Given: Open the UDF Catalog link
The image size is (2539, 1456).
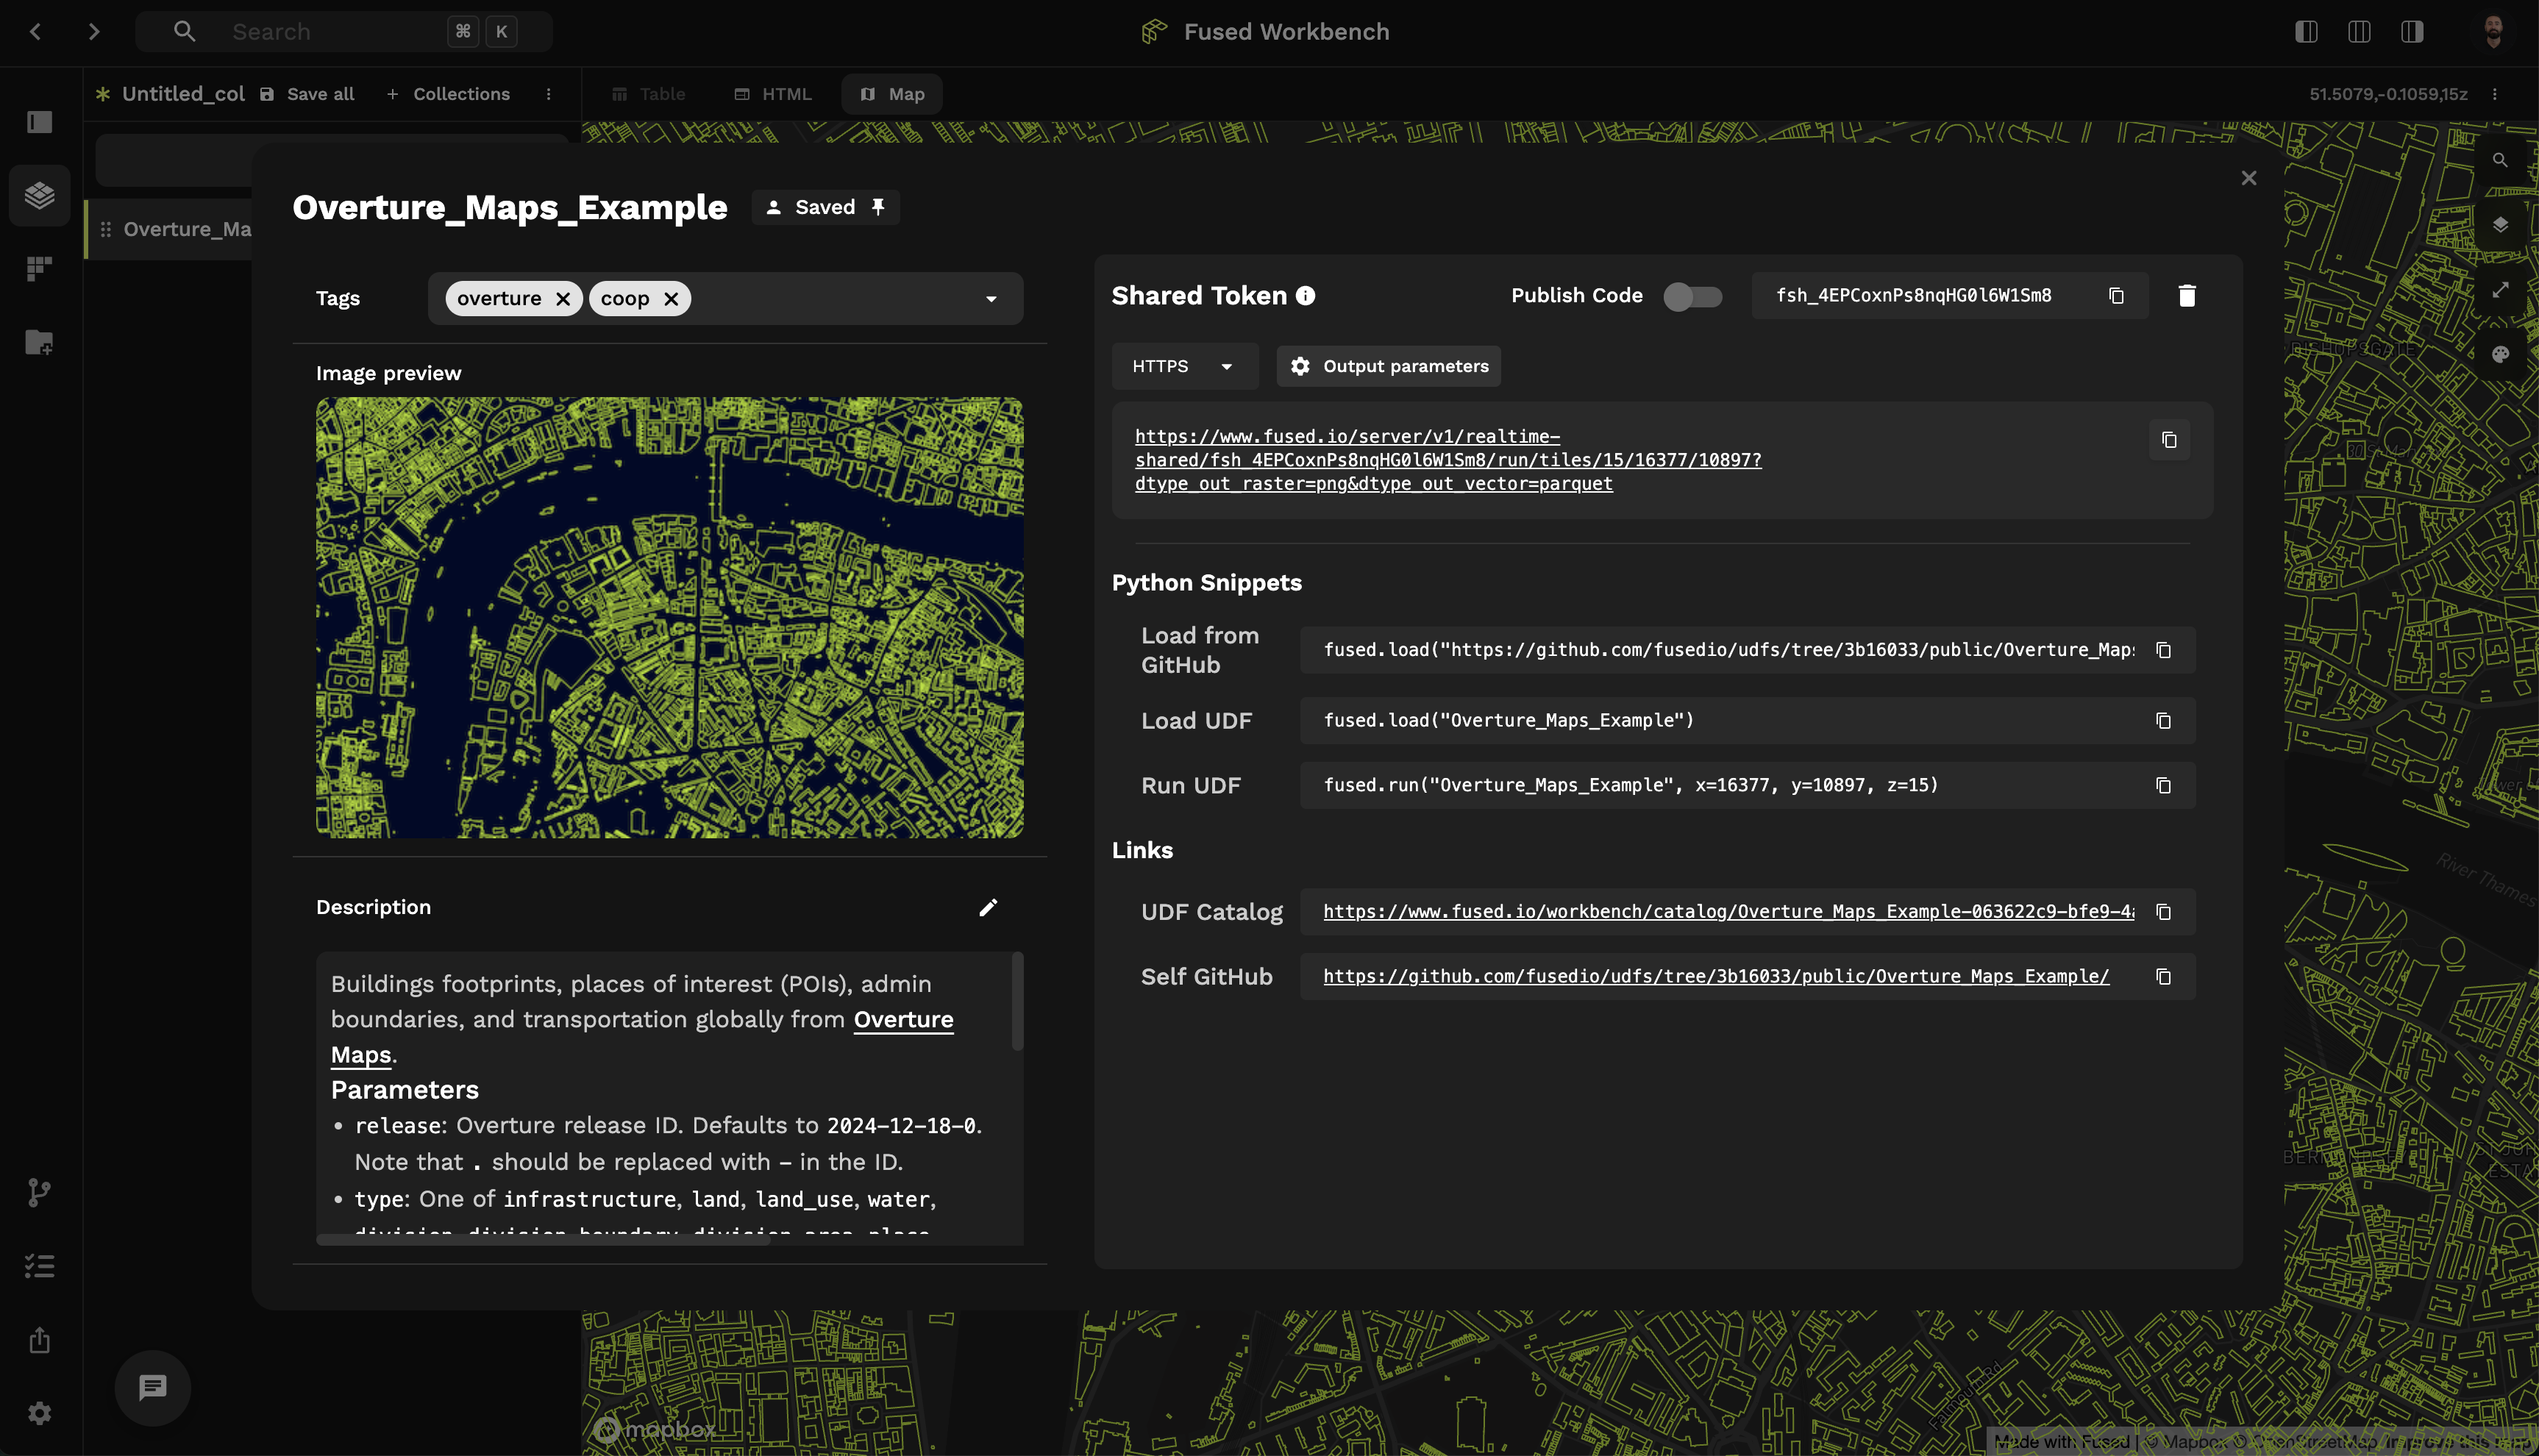Looking at the screenshot, I should tap(1728, 912).
